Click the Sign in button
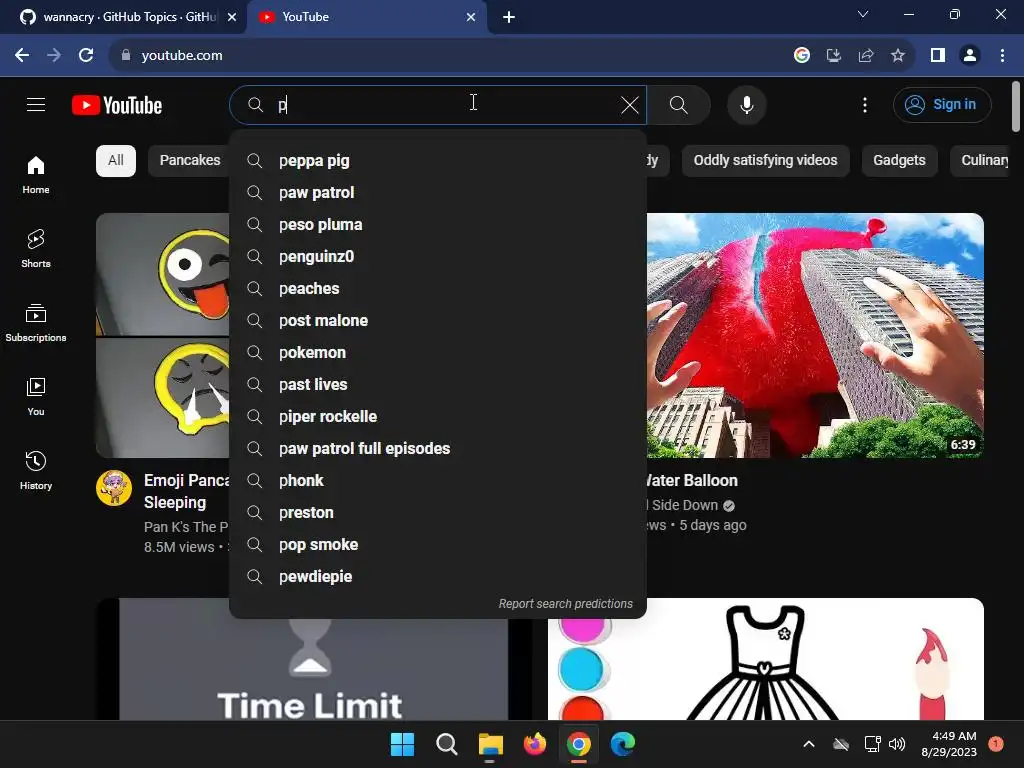 (942, 104)
